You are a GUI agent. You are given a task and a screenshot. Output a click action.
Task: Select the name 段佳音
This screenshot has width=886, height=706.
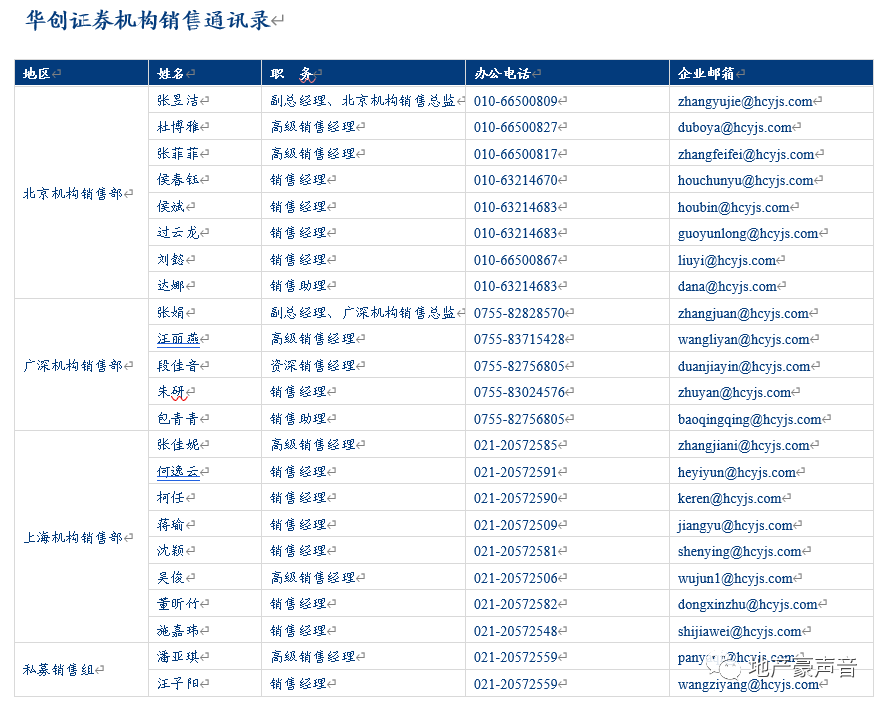pos(178,366)
